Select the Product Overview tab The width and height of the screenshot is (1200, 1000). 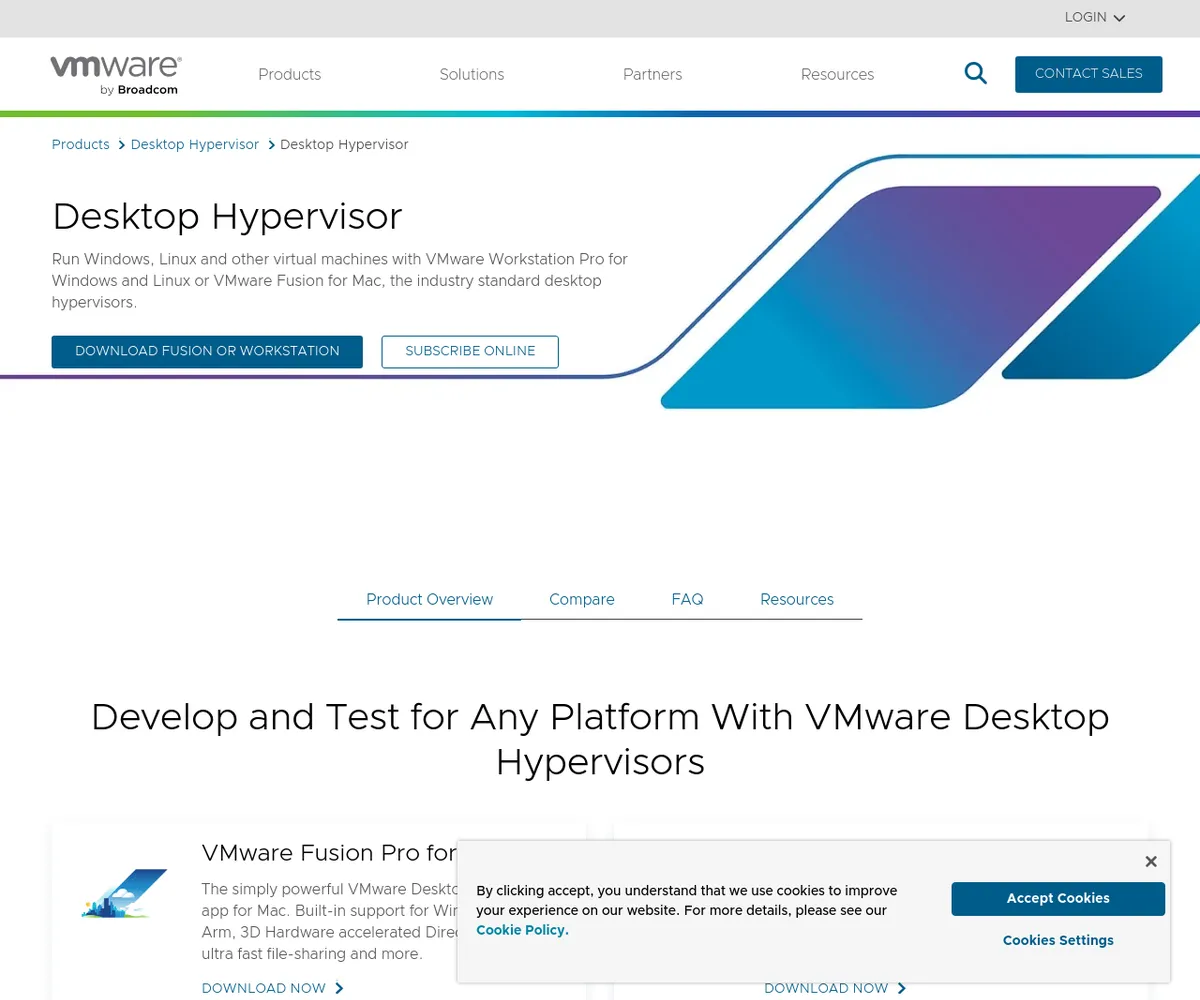click(x=429, y=600)
